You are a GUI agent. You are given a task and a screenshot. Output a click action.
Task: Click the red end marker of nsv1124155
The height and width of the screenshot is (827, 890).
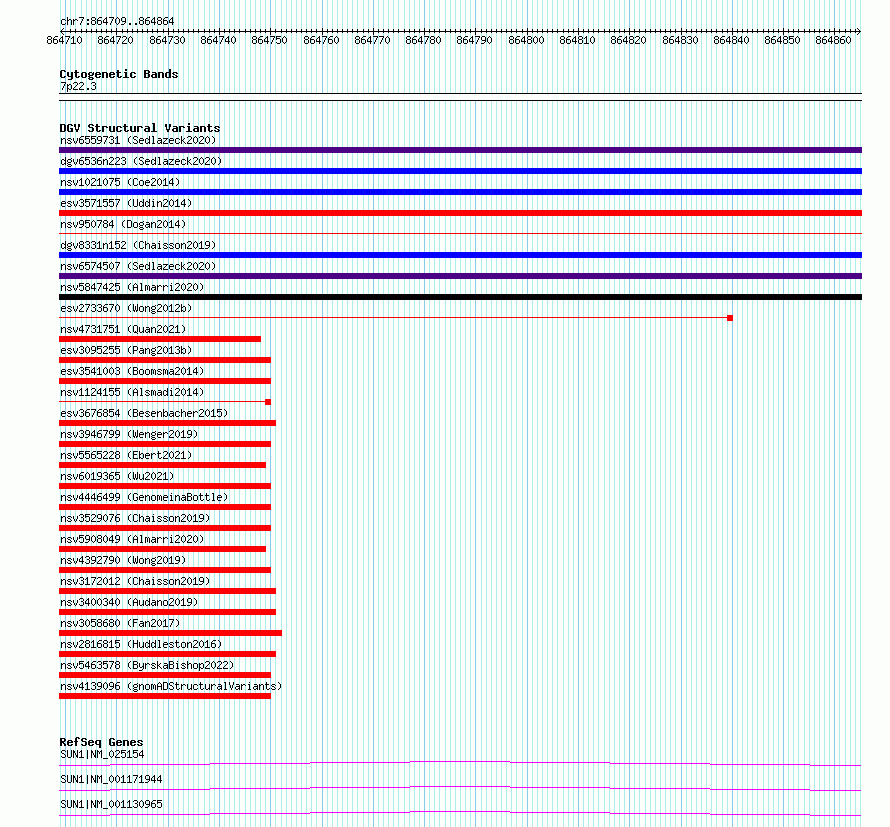click(268, 402)
